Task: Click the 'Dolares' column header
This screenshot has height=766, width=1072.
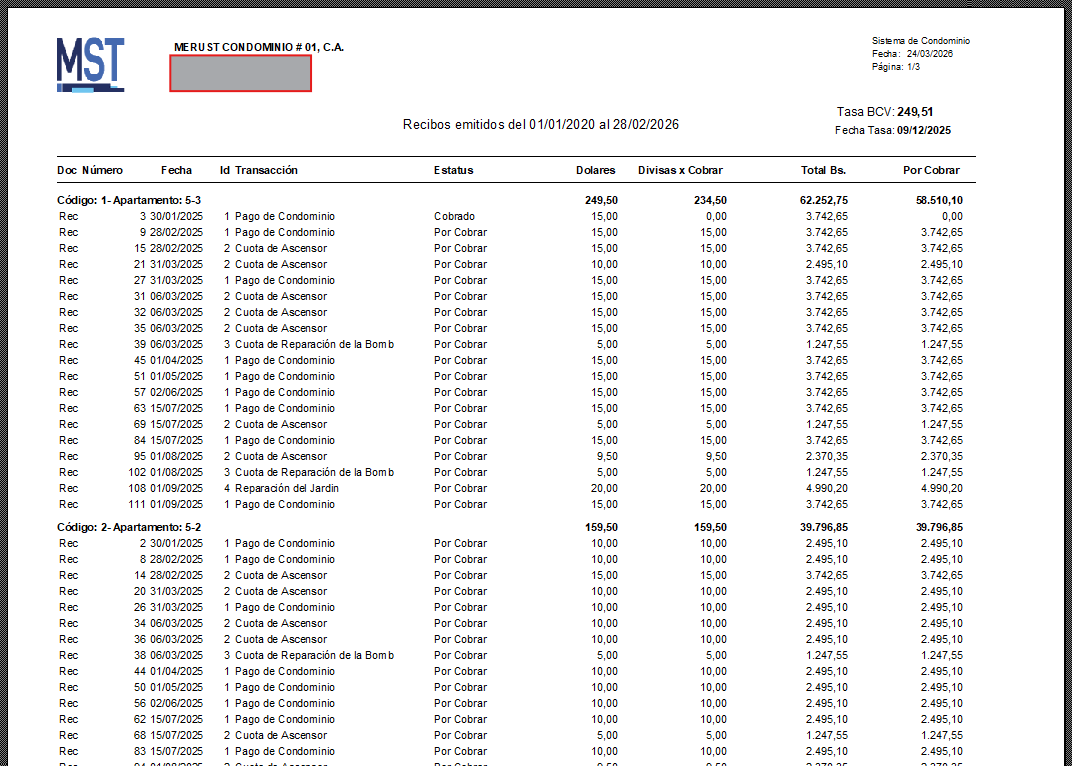Action: (x=596, y=170)
